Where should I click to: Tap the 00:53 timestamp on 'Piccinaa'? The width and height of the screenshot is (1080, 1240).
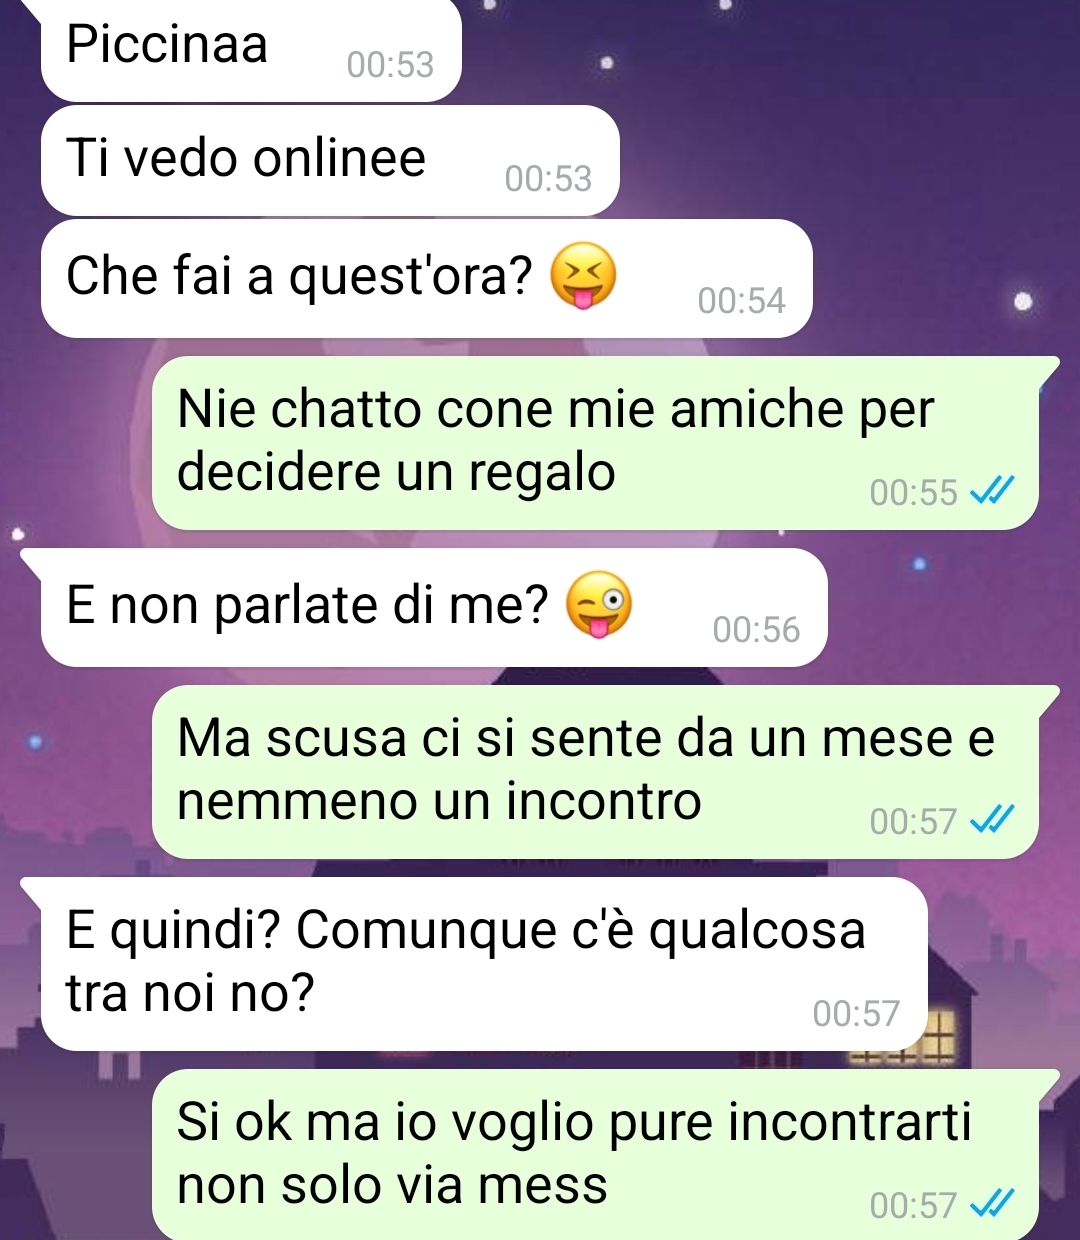[390, 65]
